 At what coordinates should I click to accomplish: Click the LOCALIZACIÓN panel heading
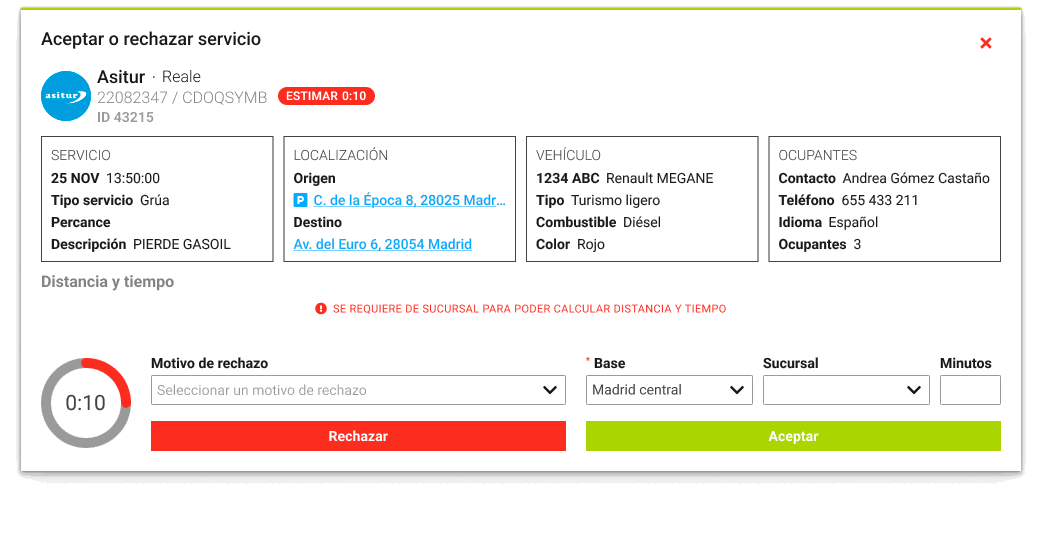point(341,155)
